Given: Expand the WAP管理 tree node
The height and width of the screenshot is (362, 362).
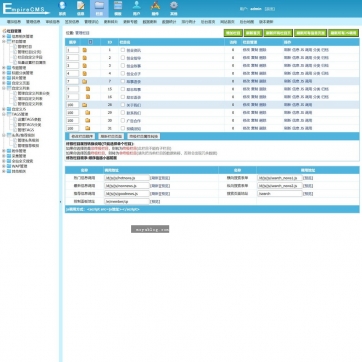Looking at the screenshot, I should pyautogui.click(x=4, y=166).
